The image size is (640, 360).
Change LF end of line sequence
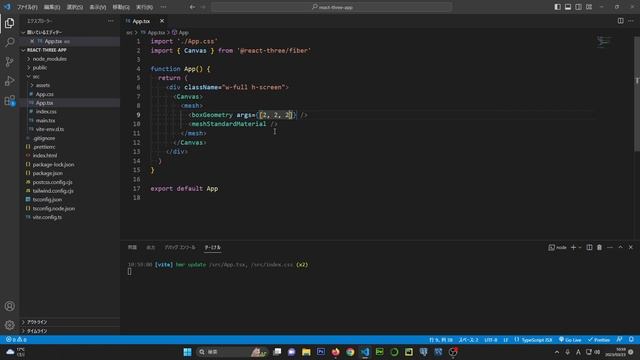point(506,340)
